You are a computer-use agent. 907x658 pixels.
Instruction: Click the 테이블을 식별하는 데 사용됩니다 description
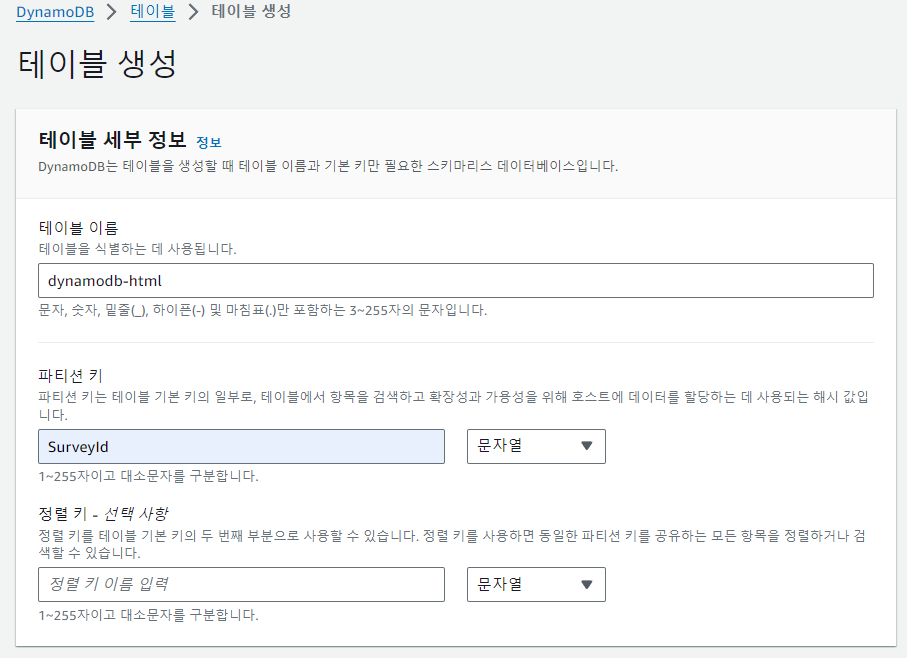pos(137,249)
